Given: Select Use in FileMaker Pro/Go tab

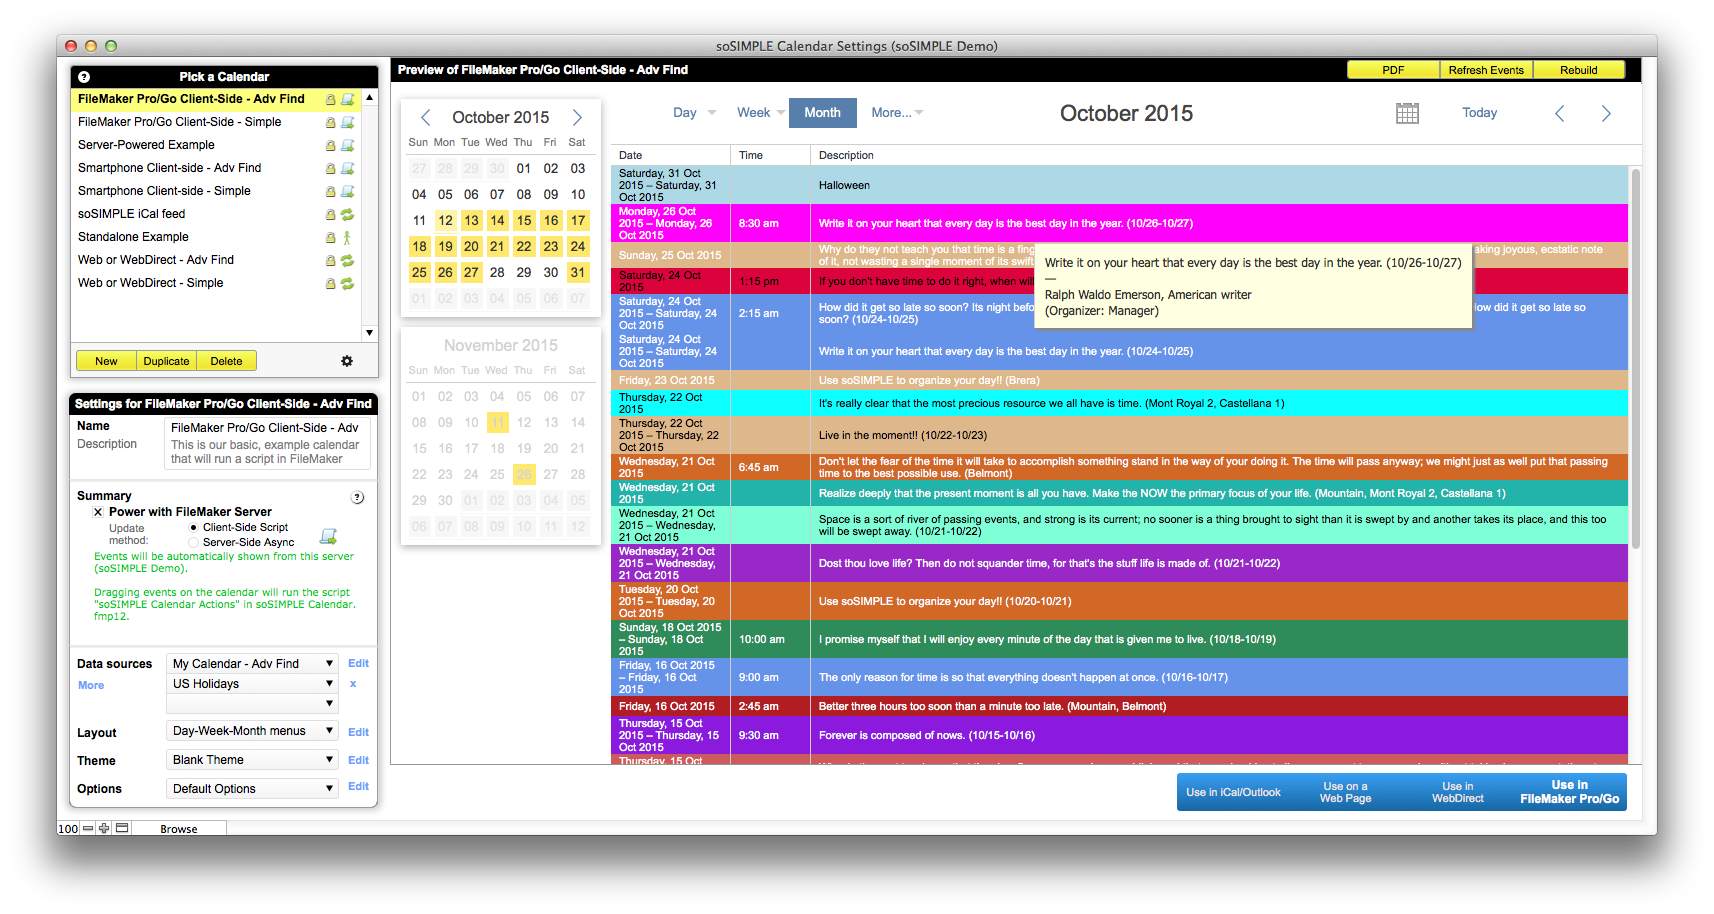Looking at the screenshot, I should pos(1570,792).
